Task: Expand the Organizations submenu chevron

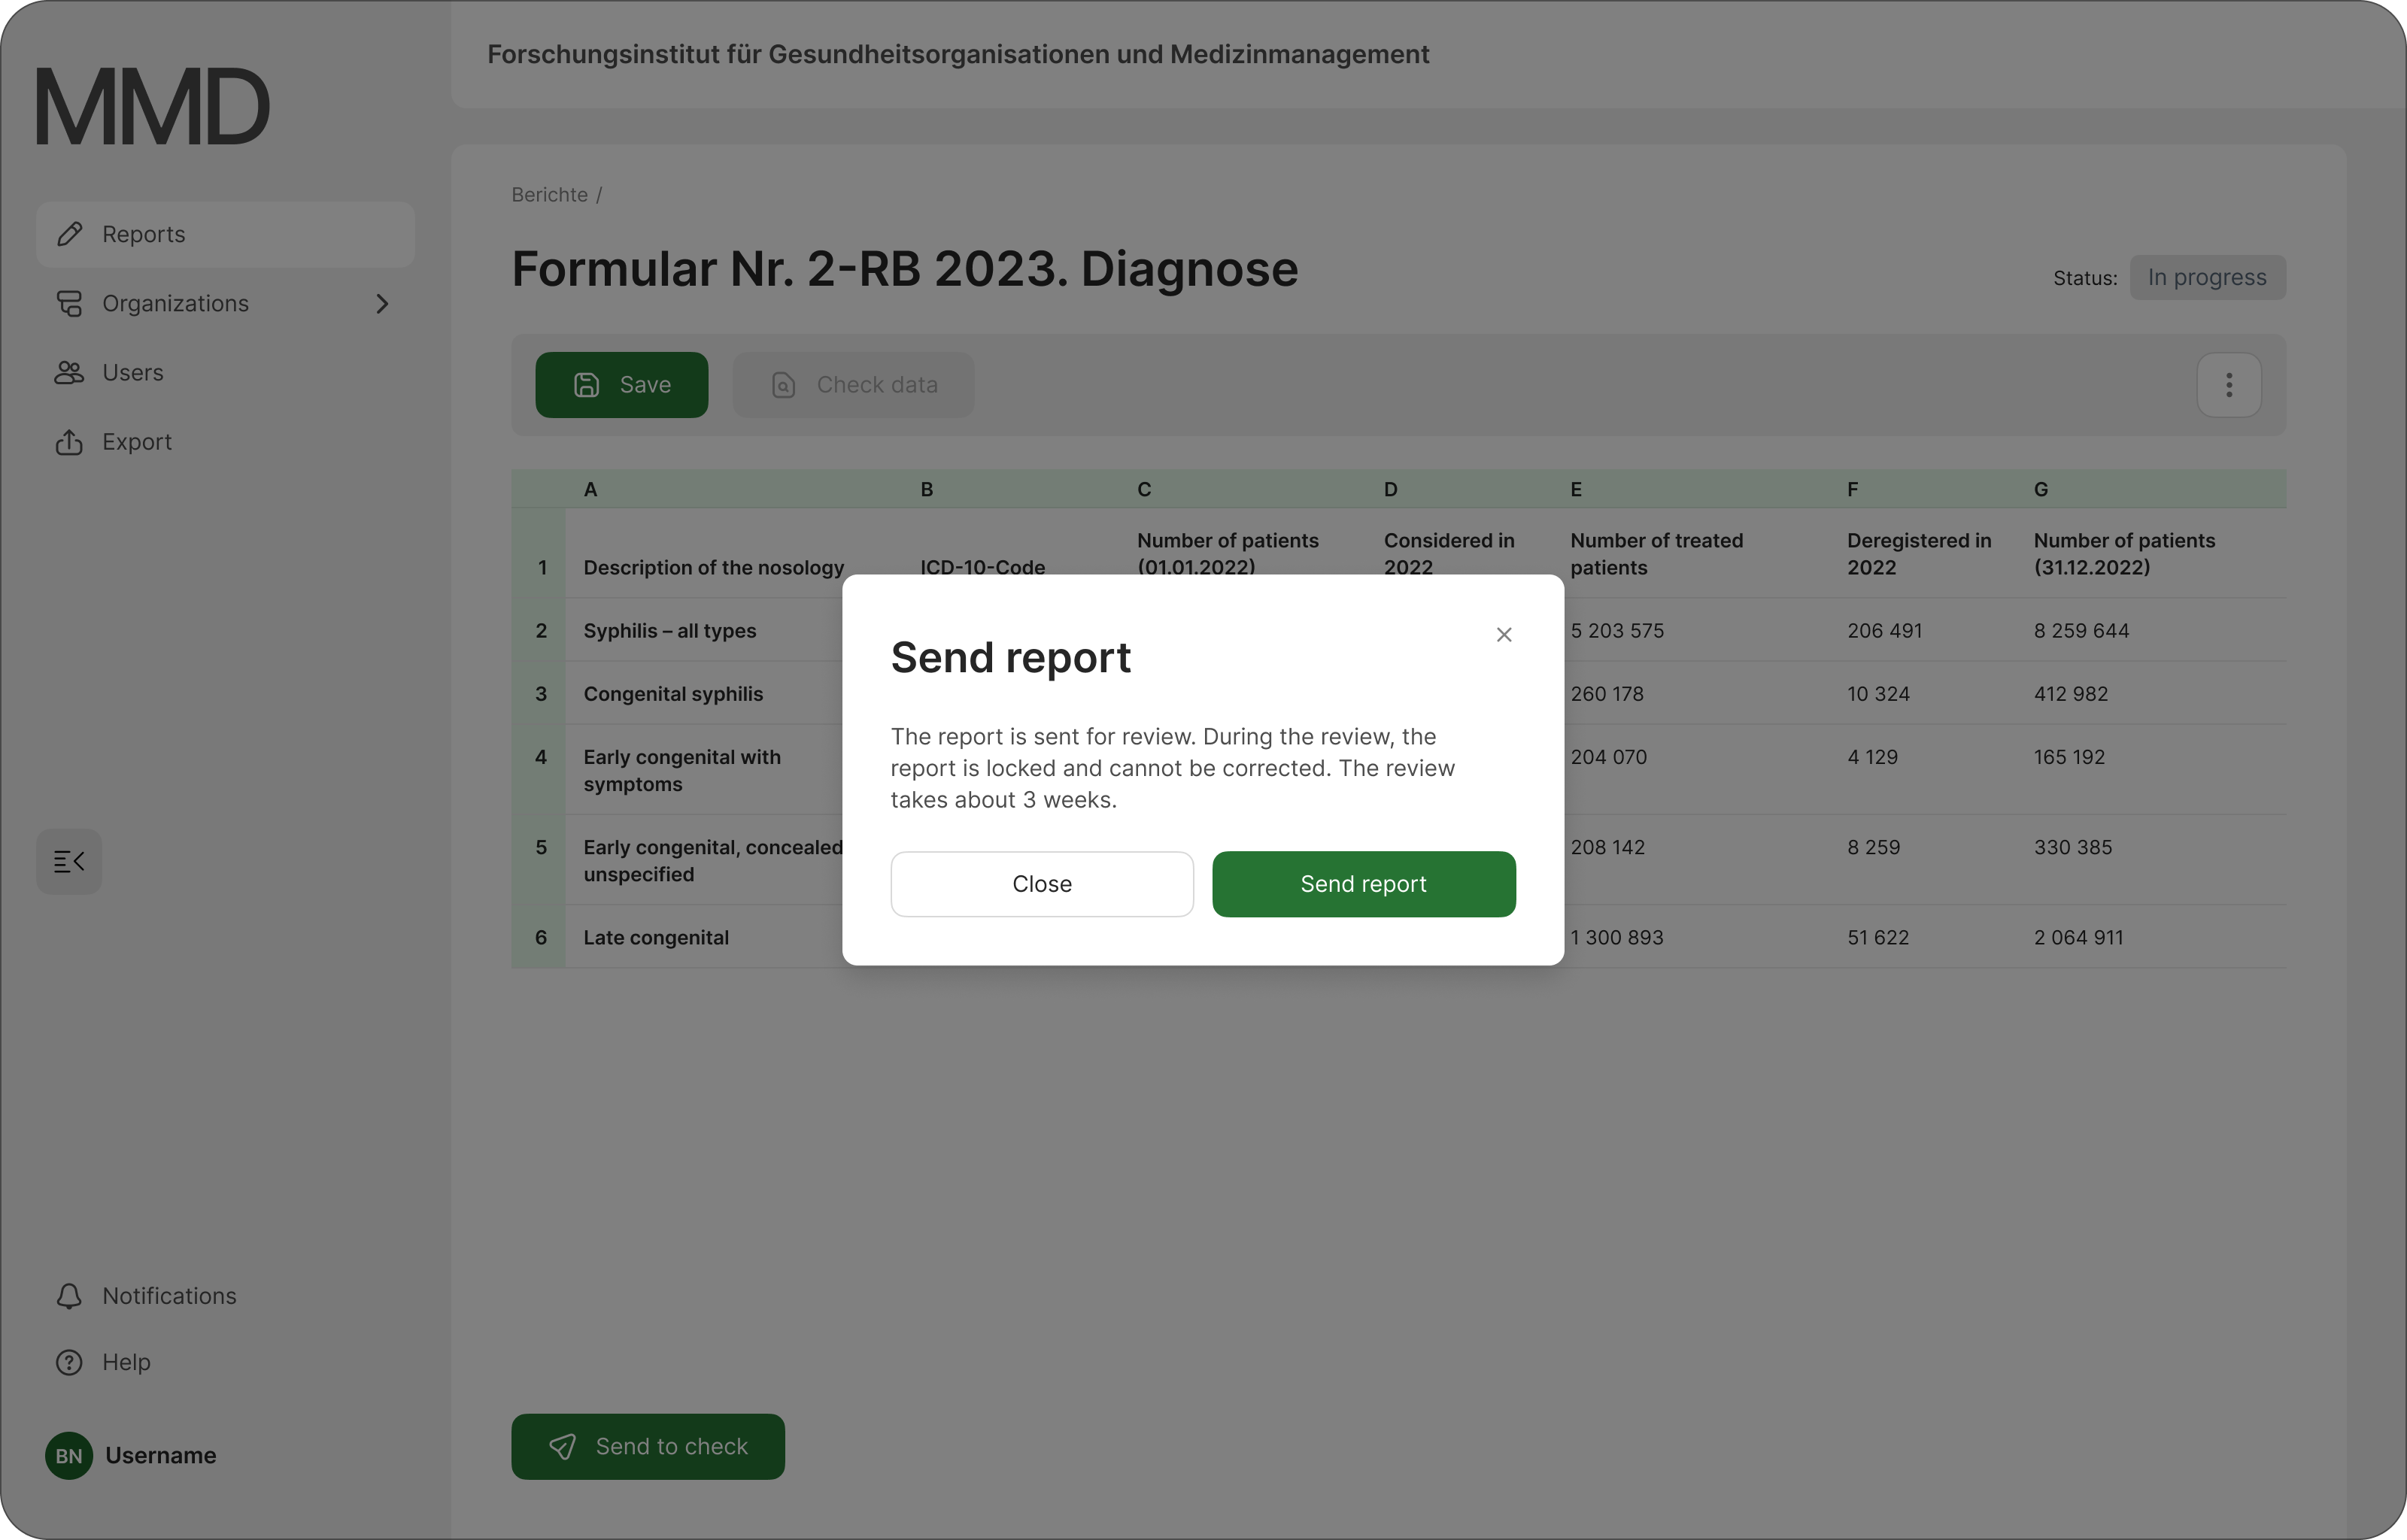Action: tap(382, 304)
